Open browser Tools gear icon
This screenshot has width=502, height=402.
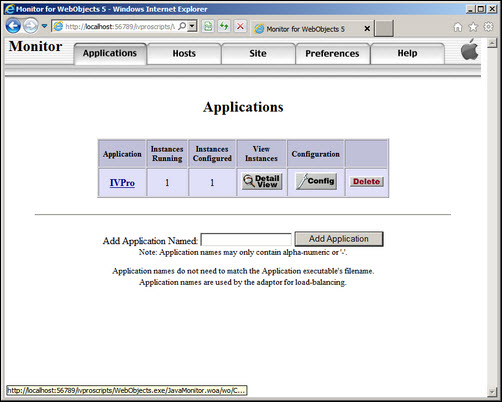488,27
